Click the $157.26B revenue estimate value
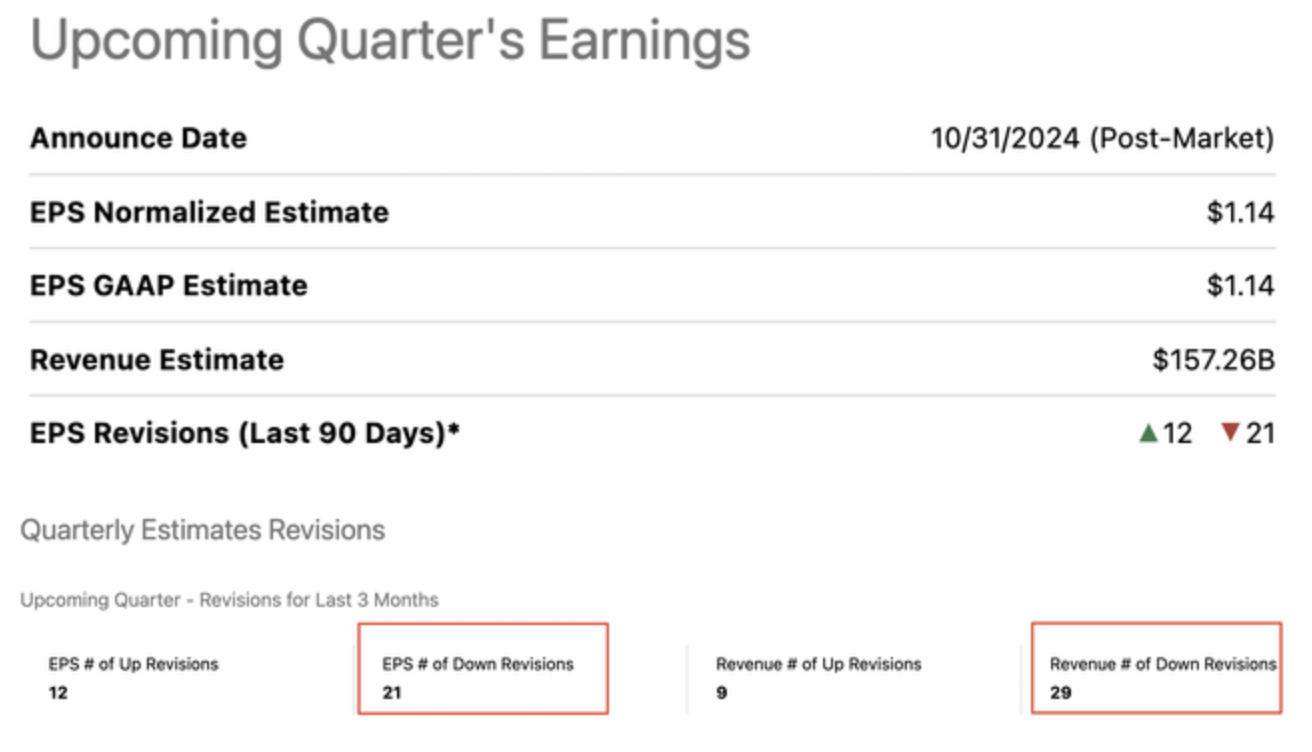 (x=1213, y=360)
